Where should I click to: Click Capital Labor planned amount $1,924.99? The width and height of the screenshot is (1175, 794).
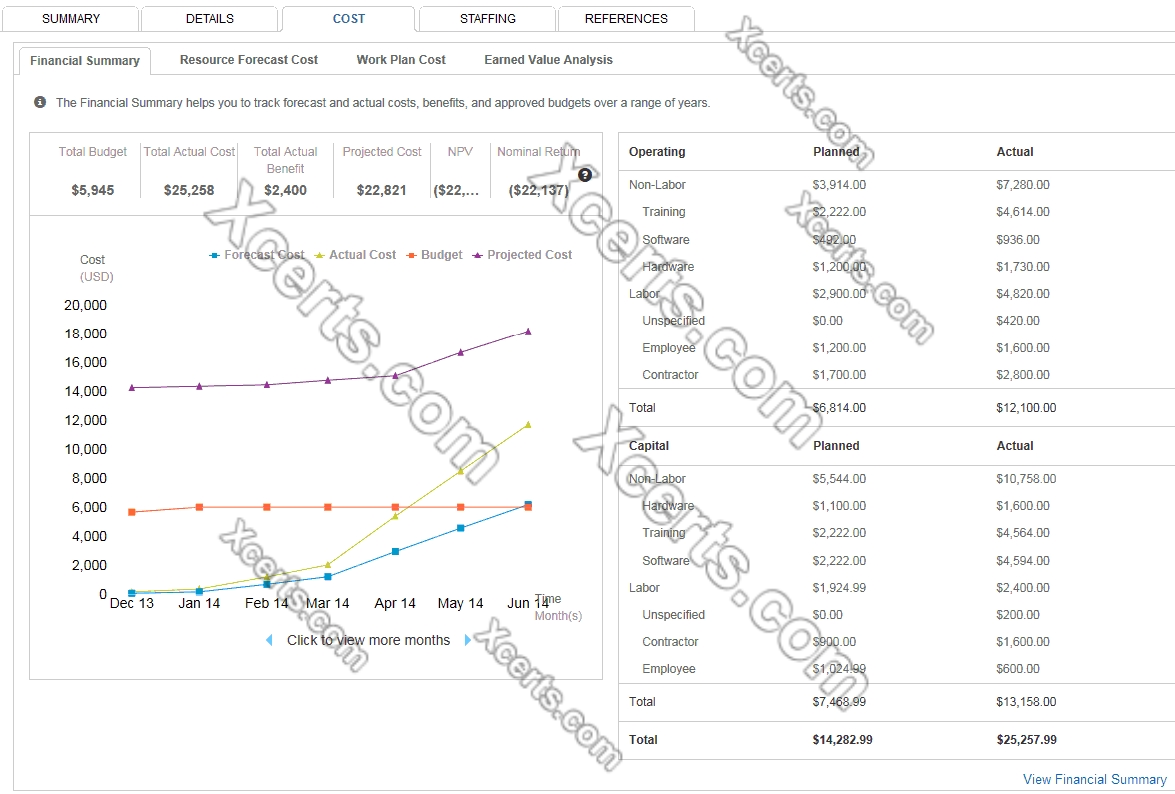(839, 588)
